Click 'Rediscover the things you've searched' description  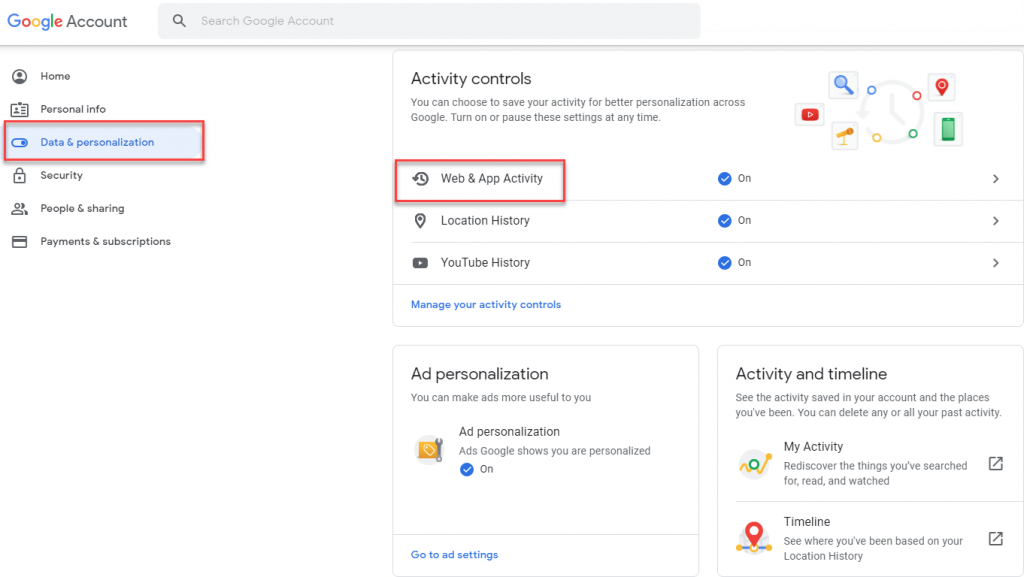pos(875,473)
